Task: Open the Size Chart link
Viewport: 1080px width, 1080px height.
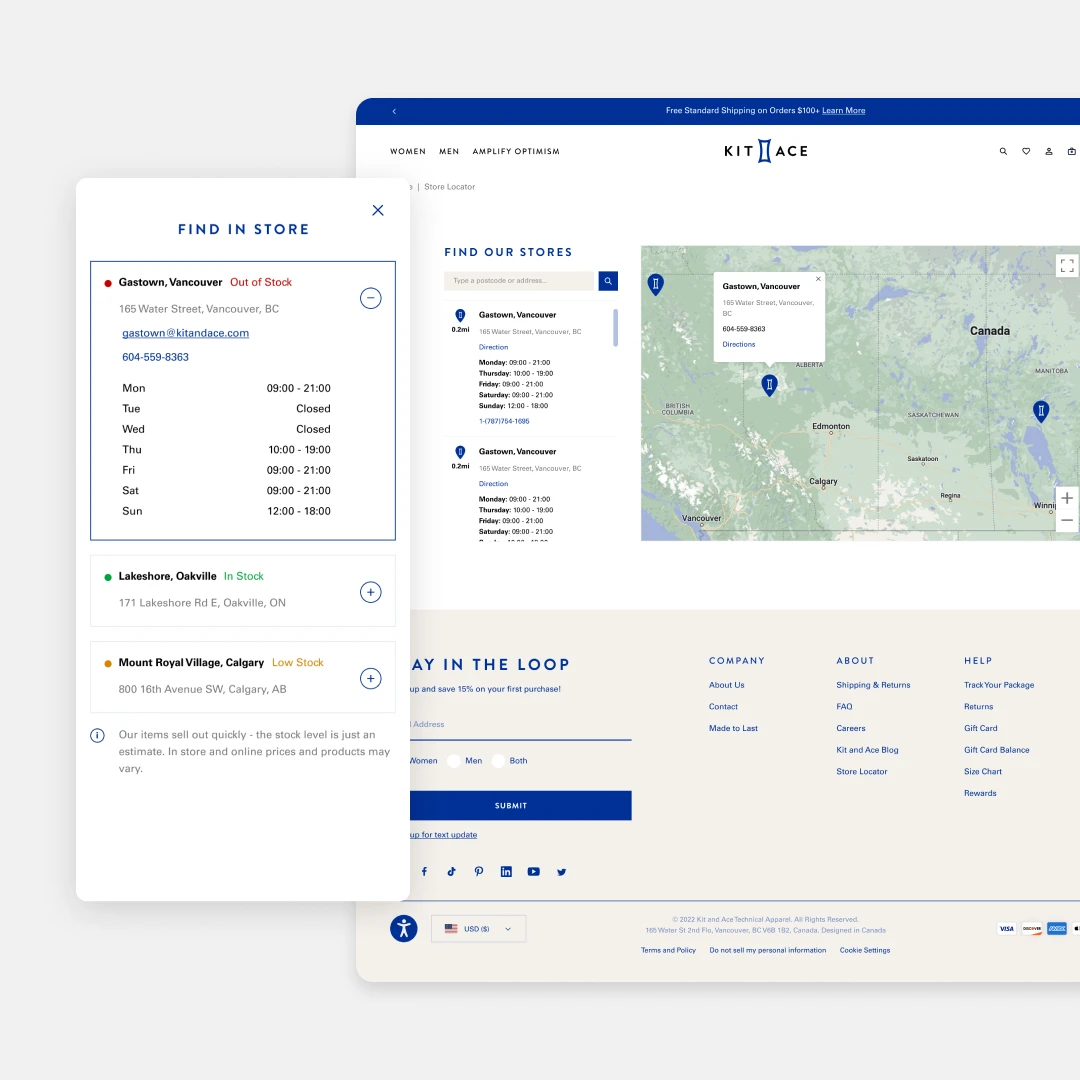Action: coord(983,771)
